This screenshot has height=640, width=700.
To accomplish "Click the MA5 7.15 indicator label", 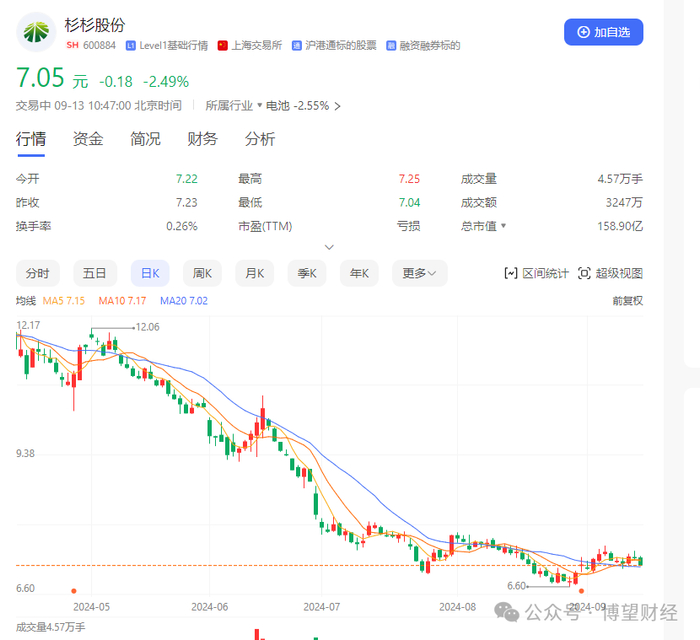I will (x=63, y=301).
